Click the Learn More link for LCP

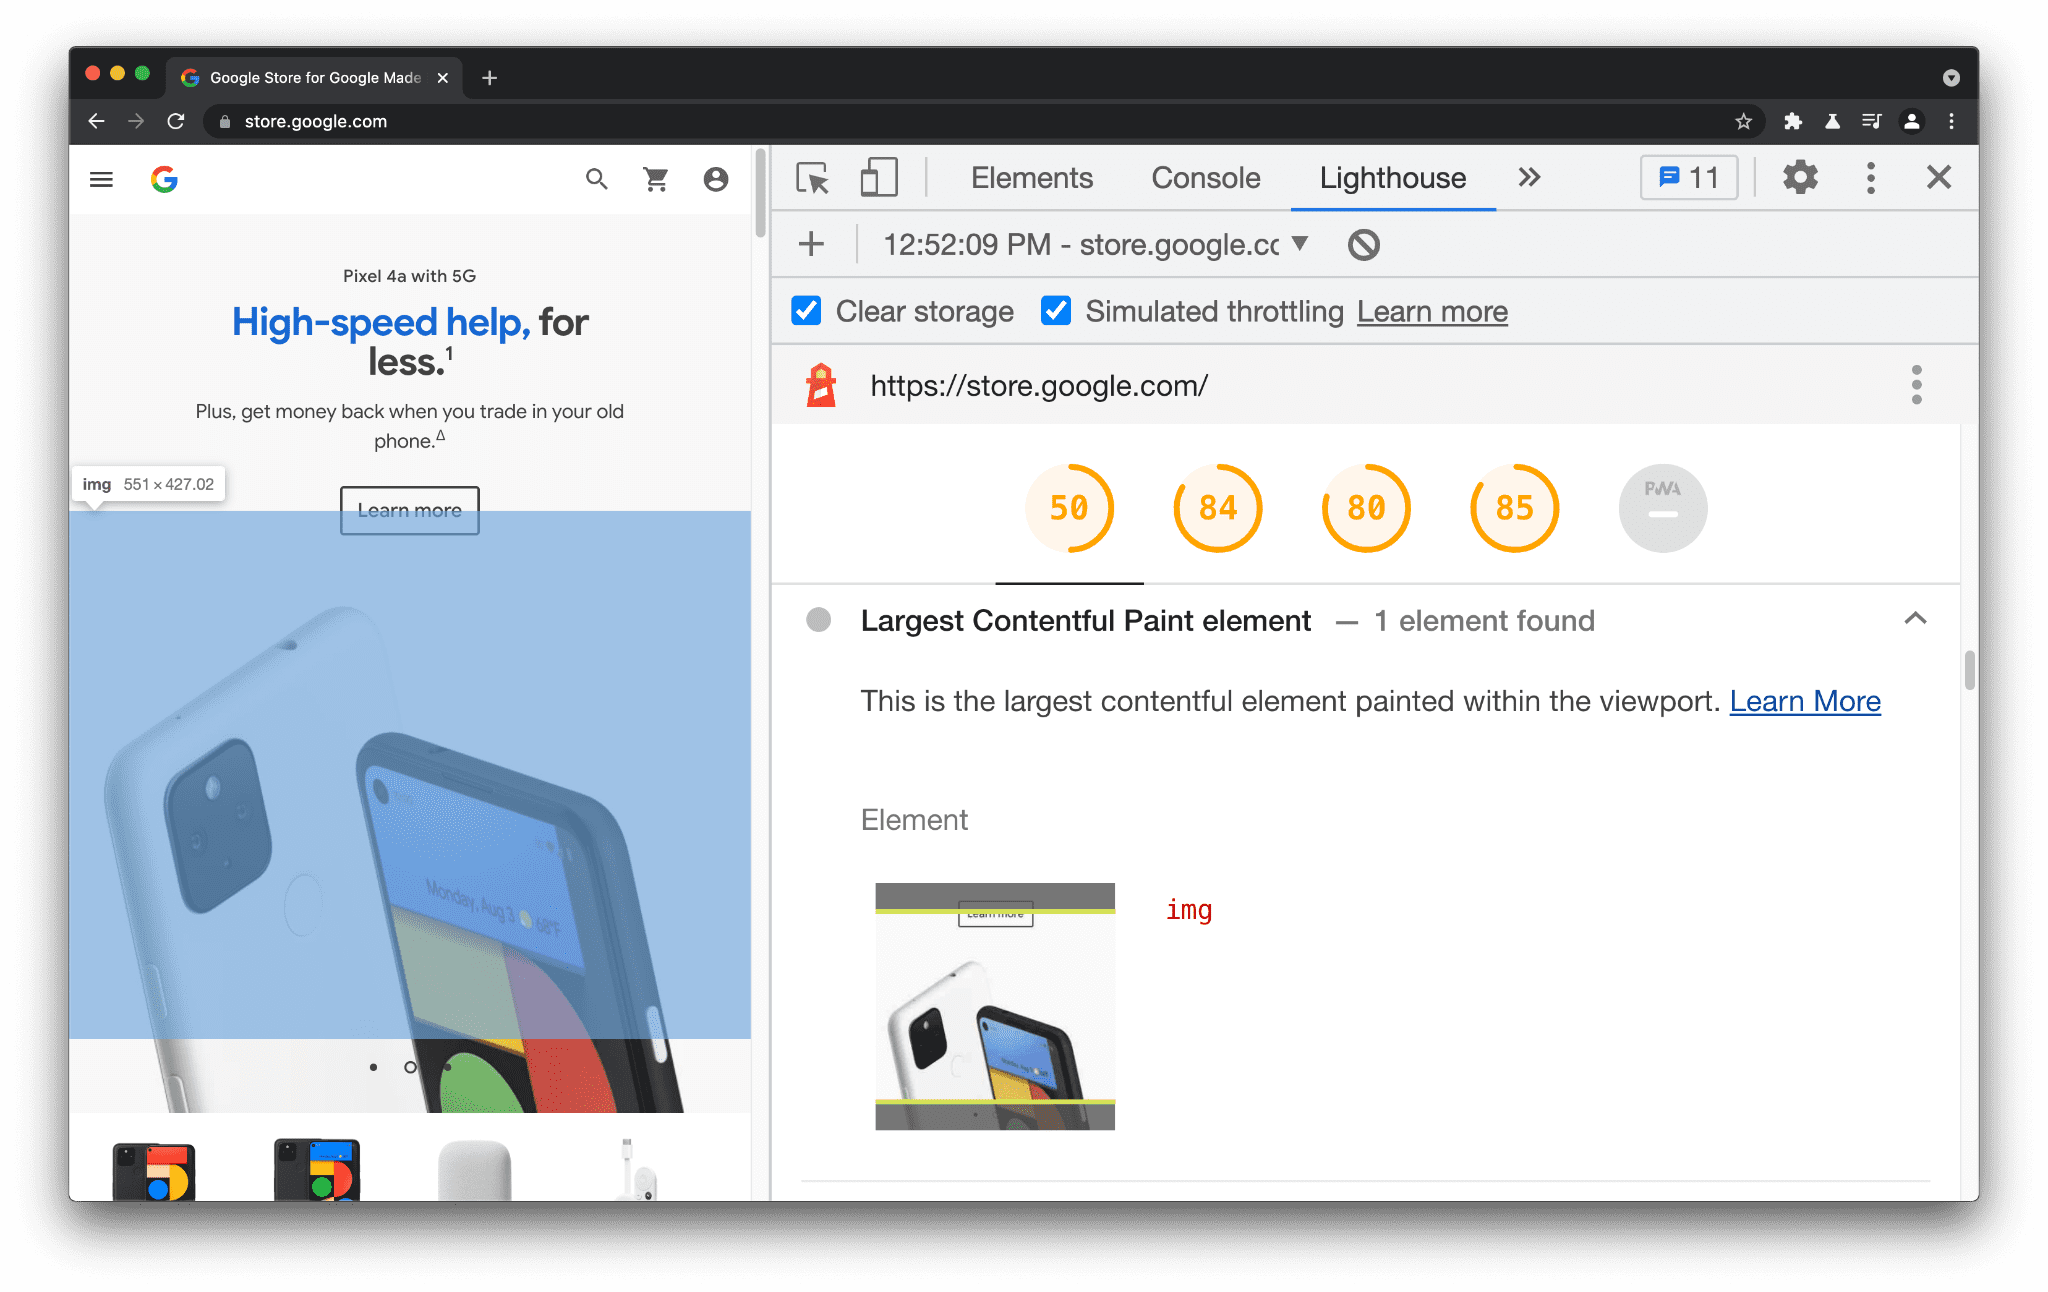point(1805,701)
